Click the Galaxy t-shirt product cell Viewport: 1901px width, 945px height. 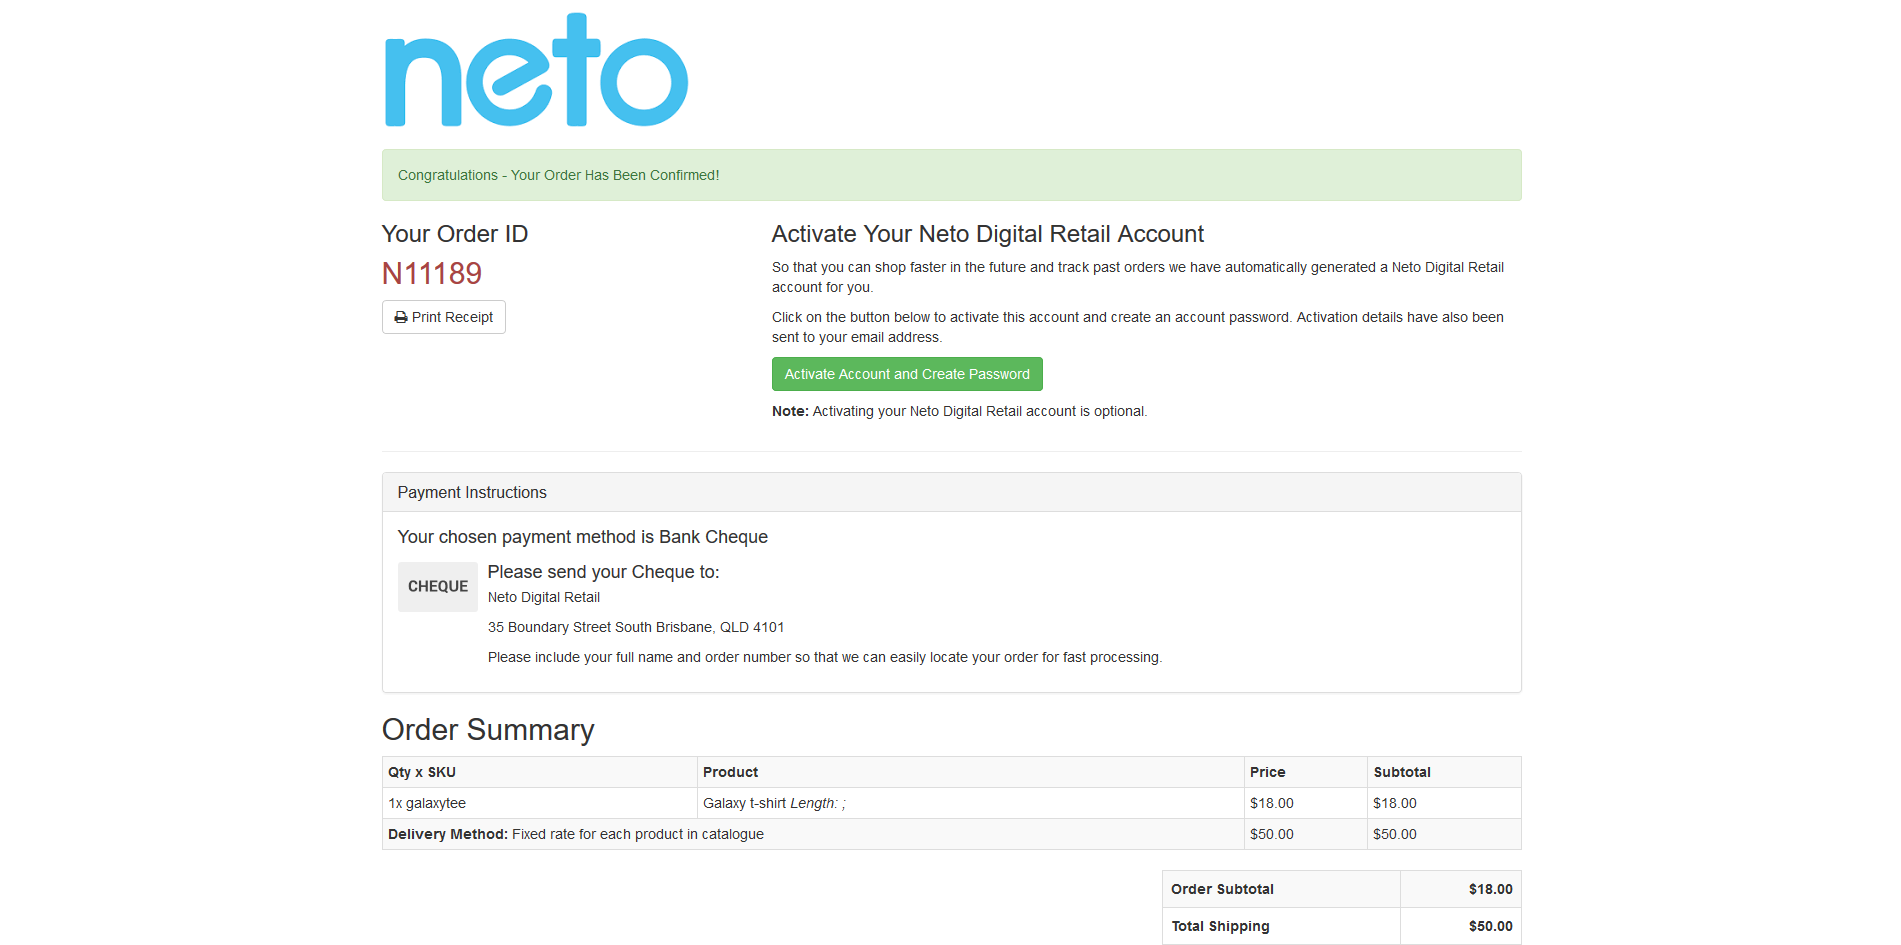tap(971, 803)
